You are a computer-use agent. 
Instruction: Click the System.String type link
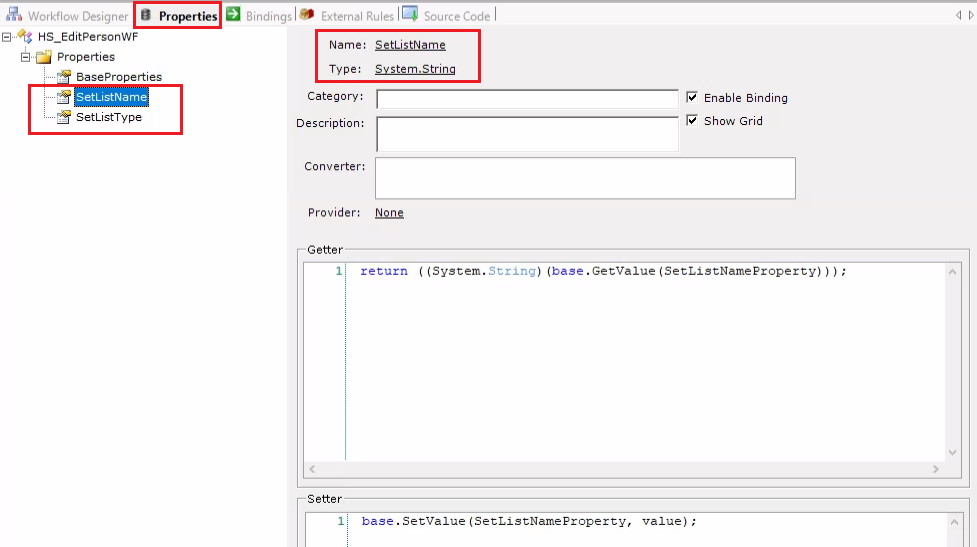point(415,69)
